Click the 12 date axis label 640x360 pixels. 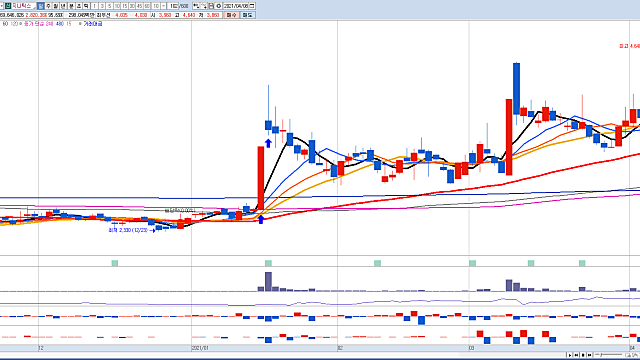tap(41, 348)
